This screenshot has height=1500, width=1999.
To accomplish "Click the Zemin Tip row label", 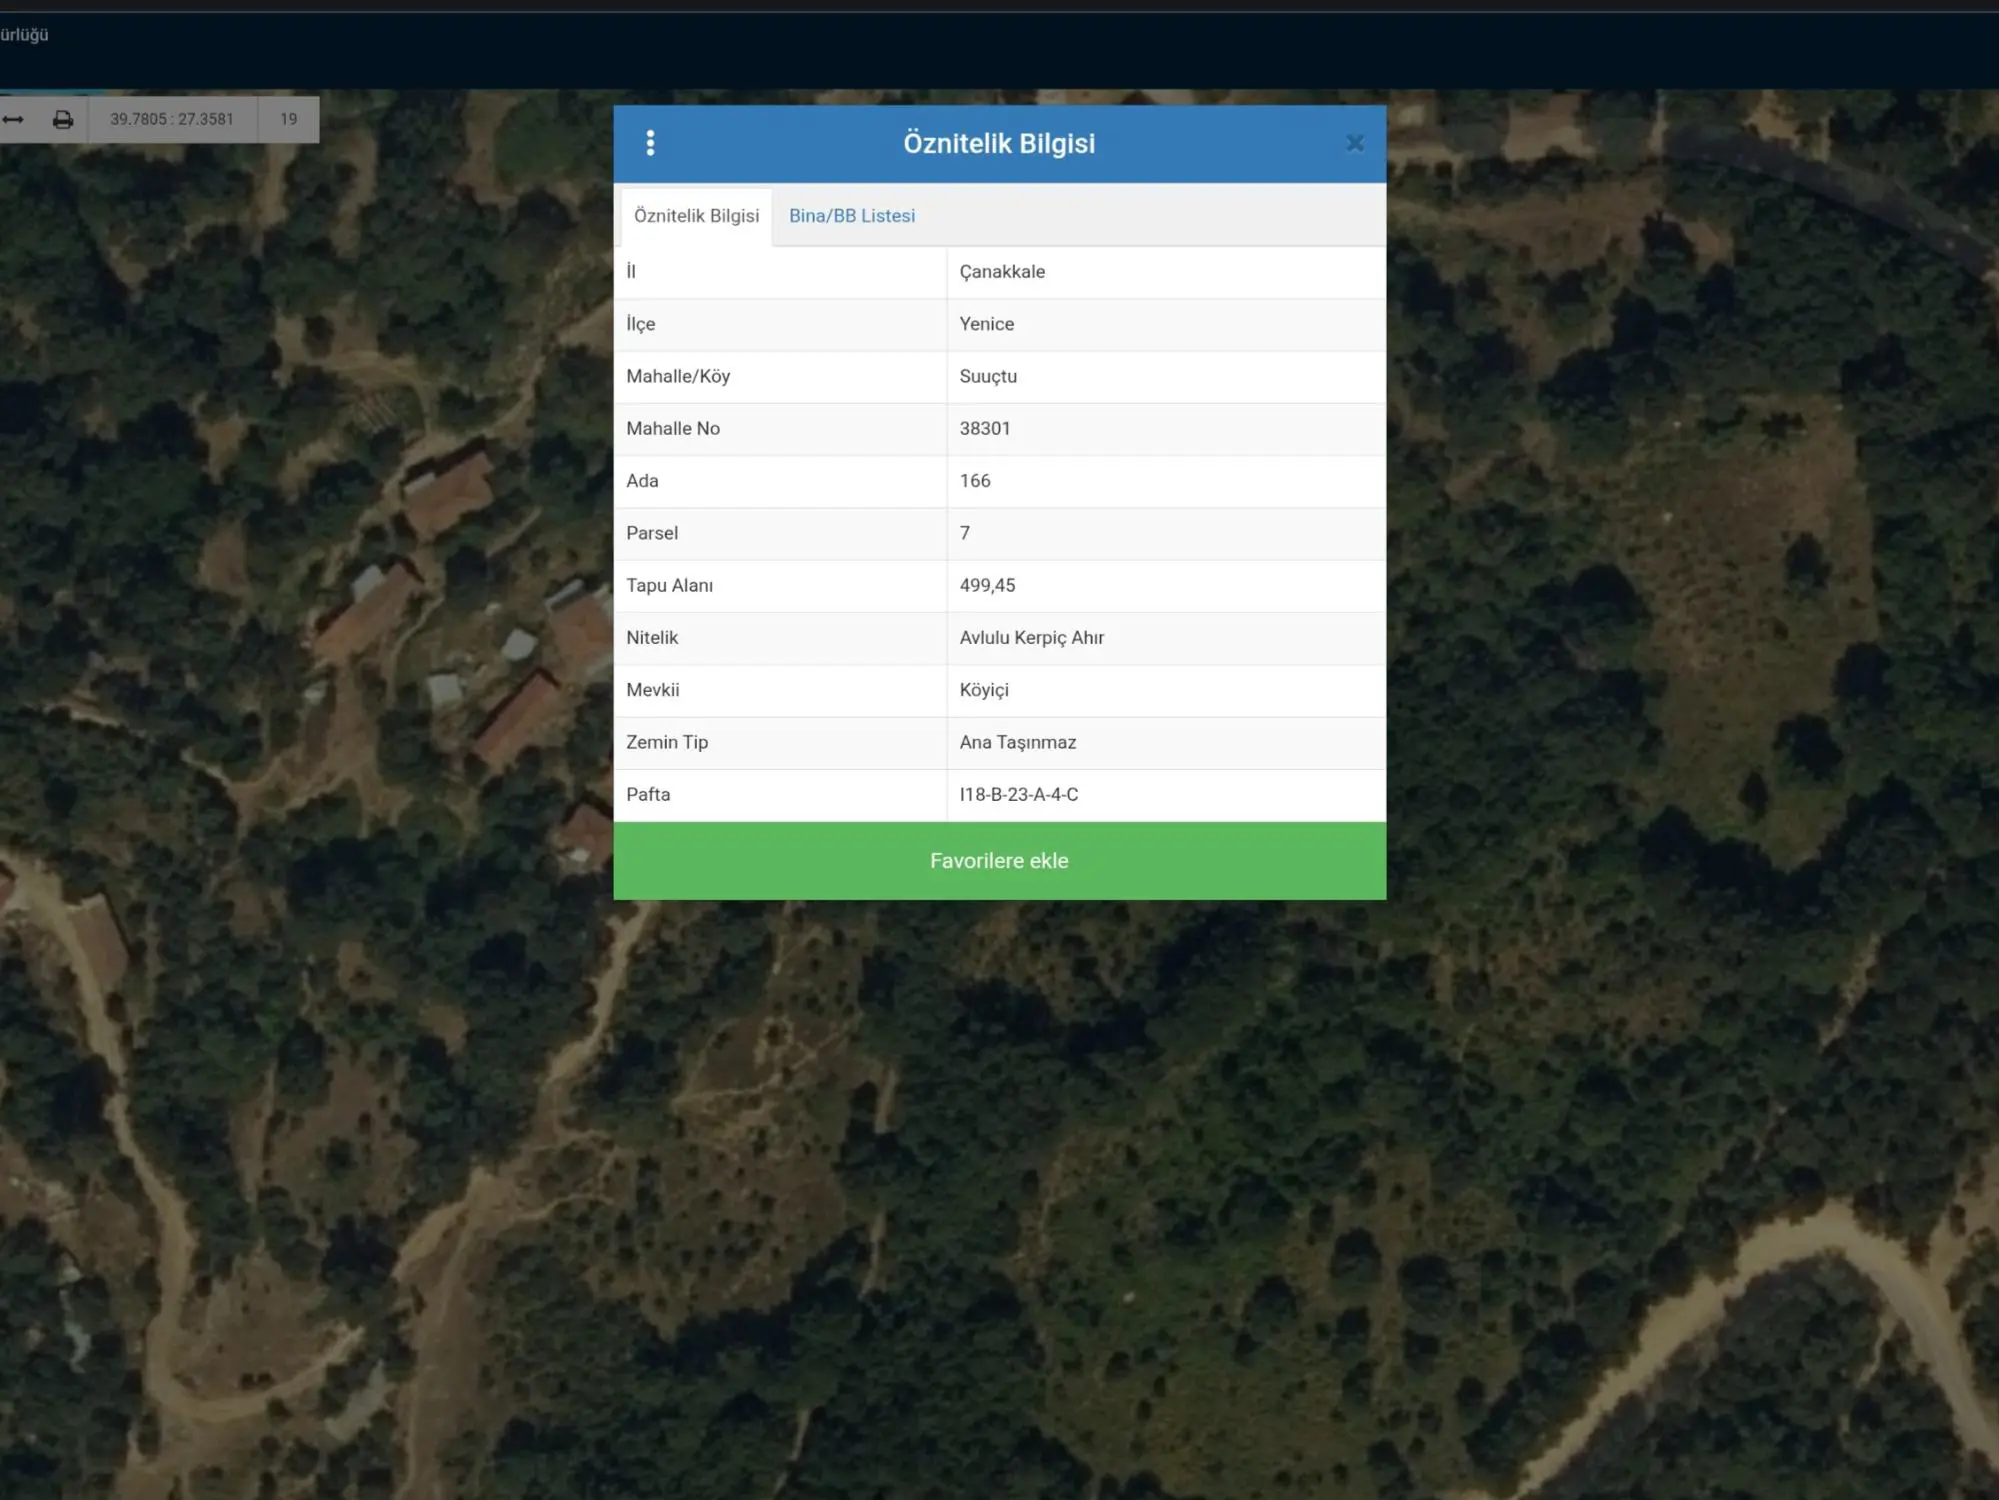I will tap(667, 742).
